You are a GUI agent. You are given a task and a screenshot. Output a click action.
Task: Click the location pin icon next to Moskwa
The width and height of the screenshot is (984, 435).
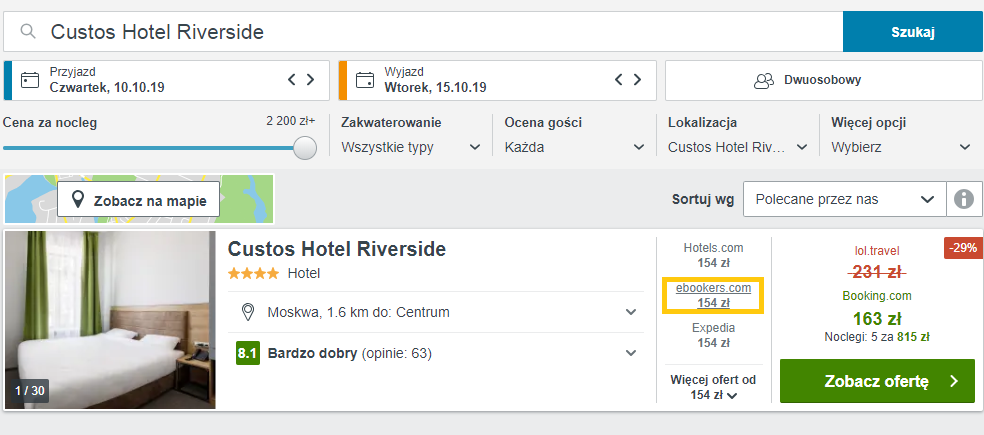pos(248,312)
